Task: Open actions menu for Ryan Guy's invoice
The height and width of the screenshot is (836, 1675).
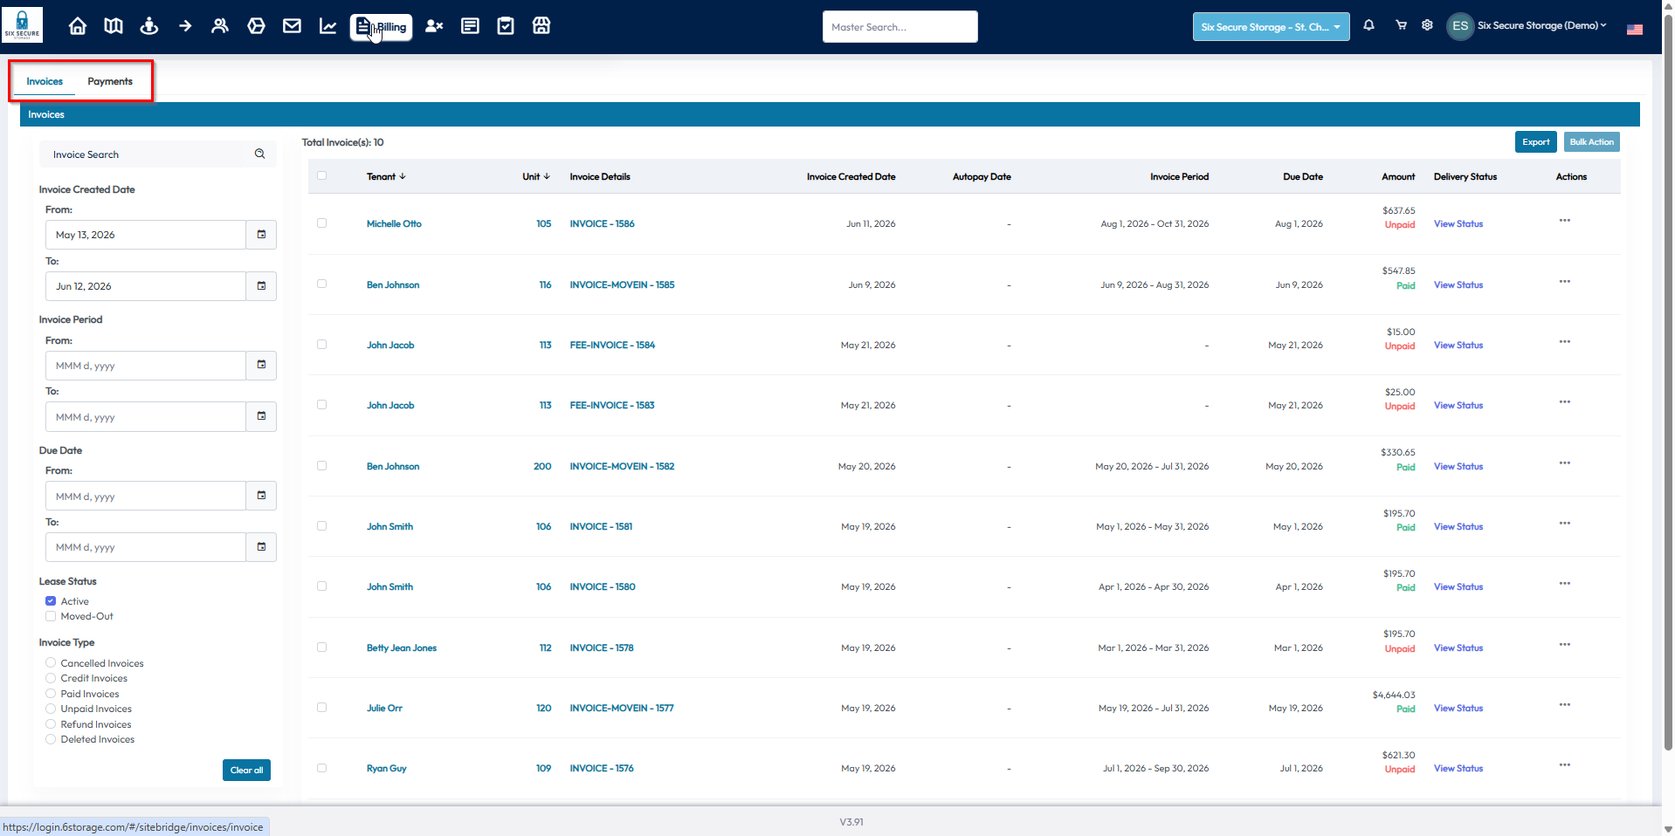Action: click(x=1565, y=765)
